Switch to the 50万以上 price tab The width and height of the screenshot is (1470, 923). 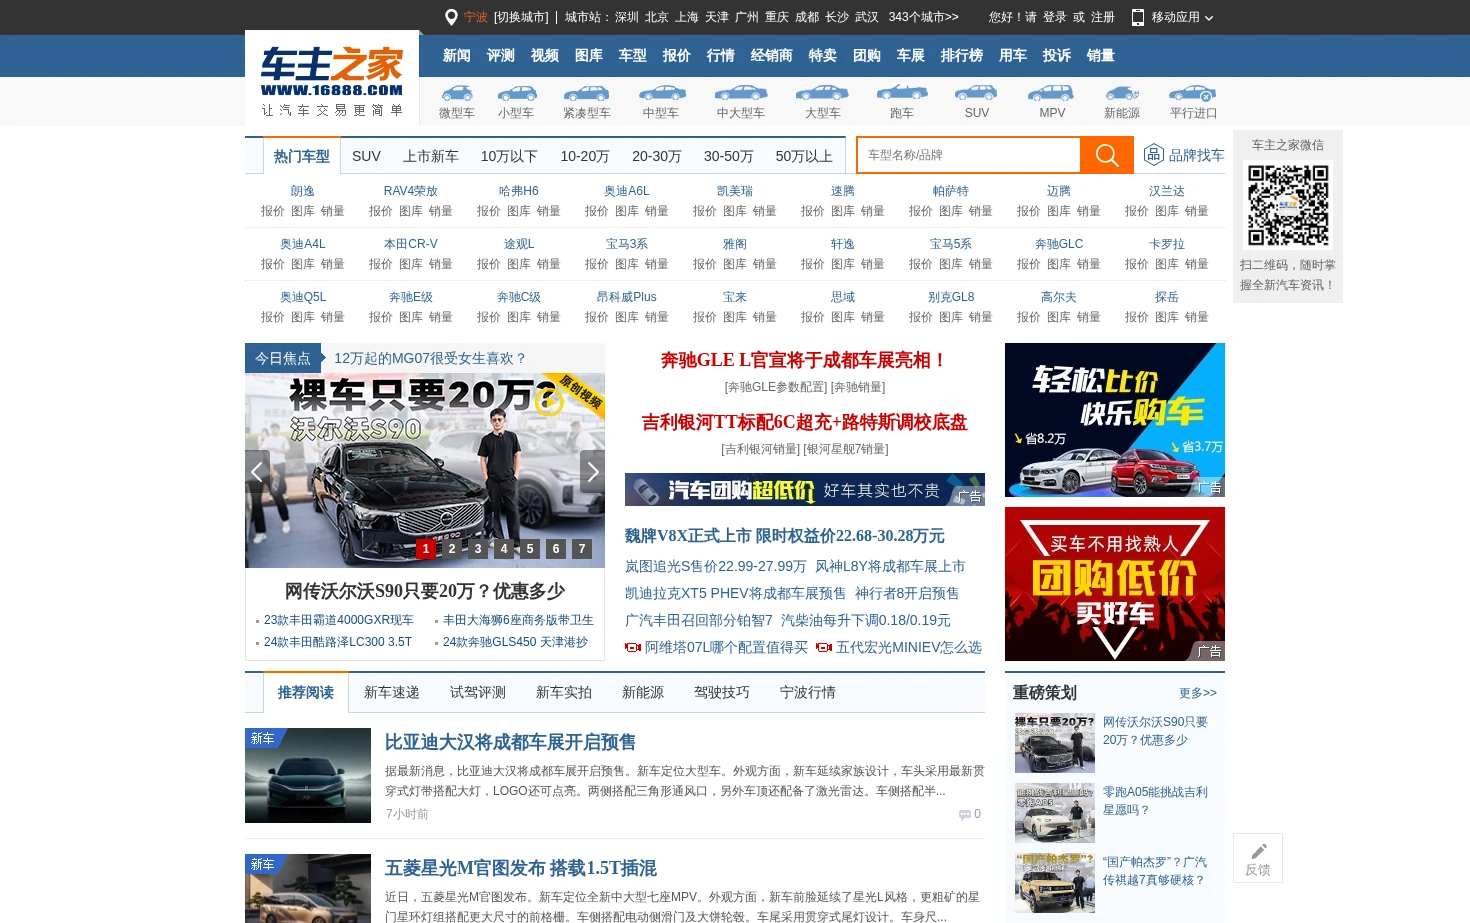coord(804,156)
